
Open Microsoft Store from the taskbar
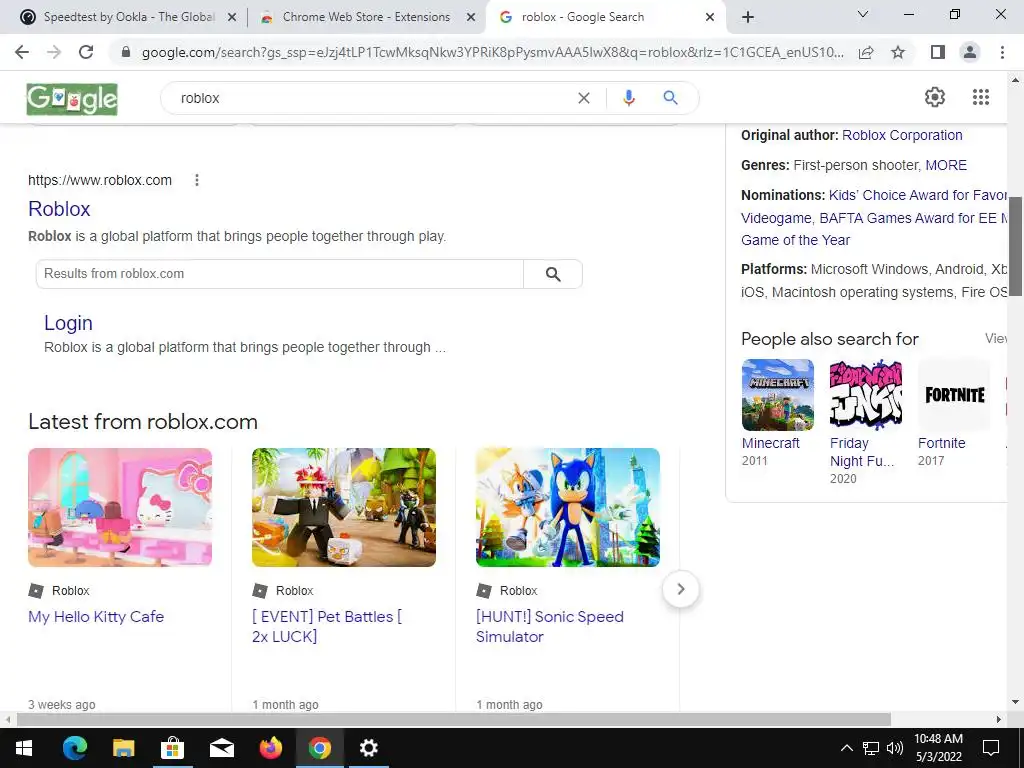172,748
